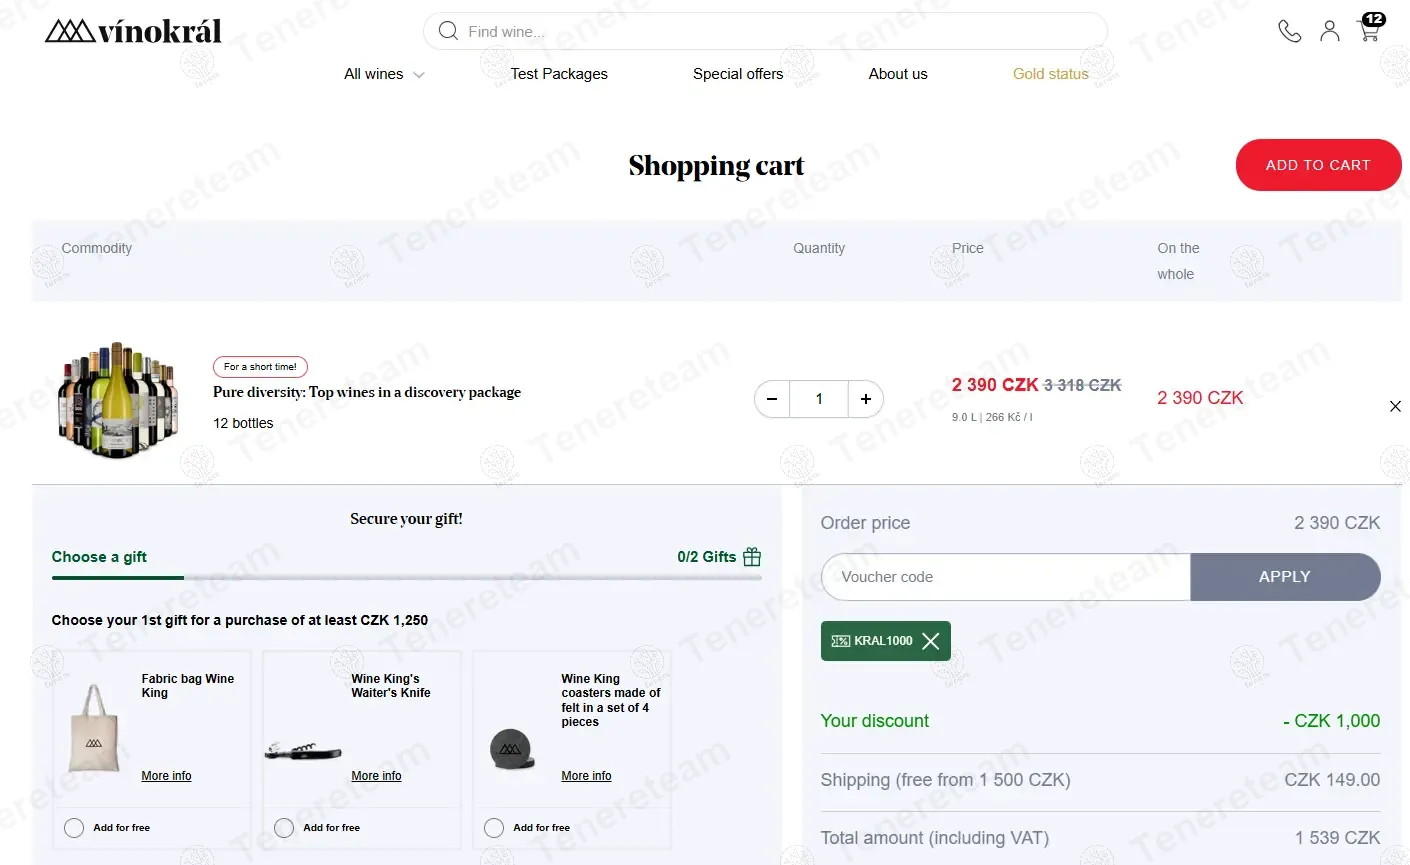Click the 'CZK 149.00' shipping value
This screenshot has height=865, width=1410.
pyautogui.click(x=1332, y=780)
